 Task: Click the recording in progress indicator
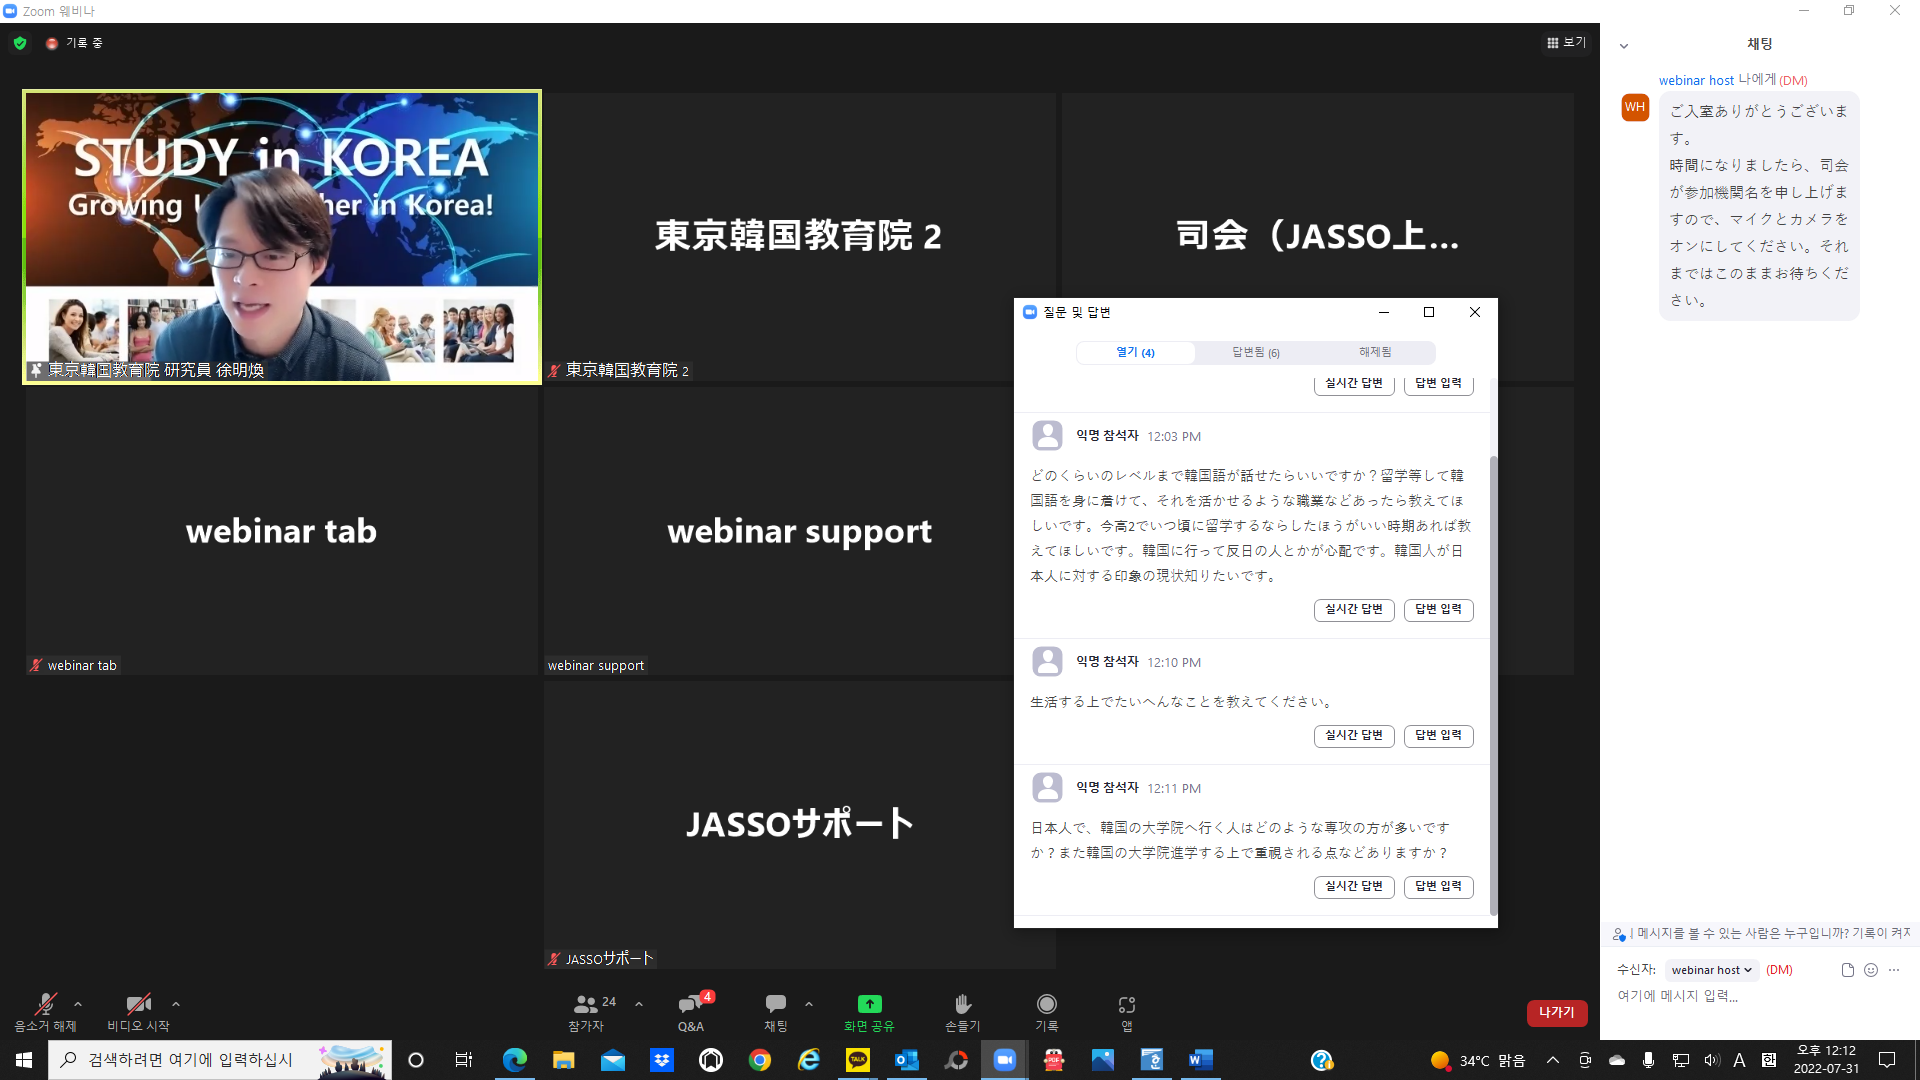coord(75,43)
